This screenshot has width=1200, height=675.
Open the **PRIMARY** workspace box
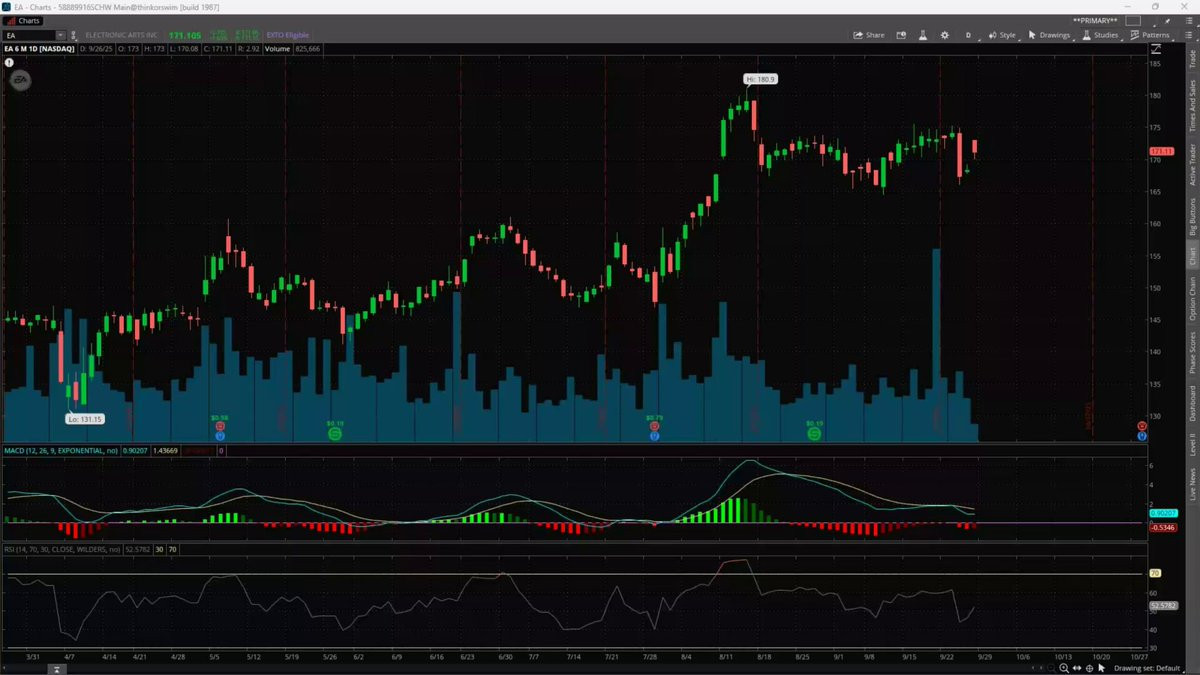coord(1132,20)
